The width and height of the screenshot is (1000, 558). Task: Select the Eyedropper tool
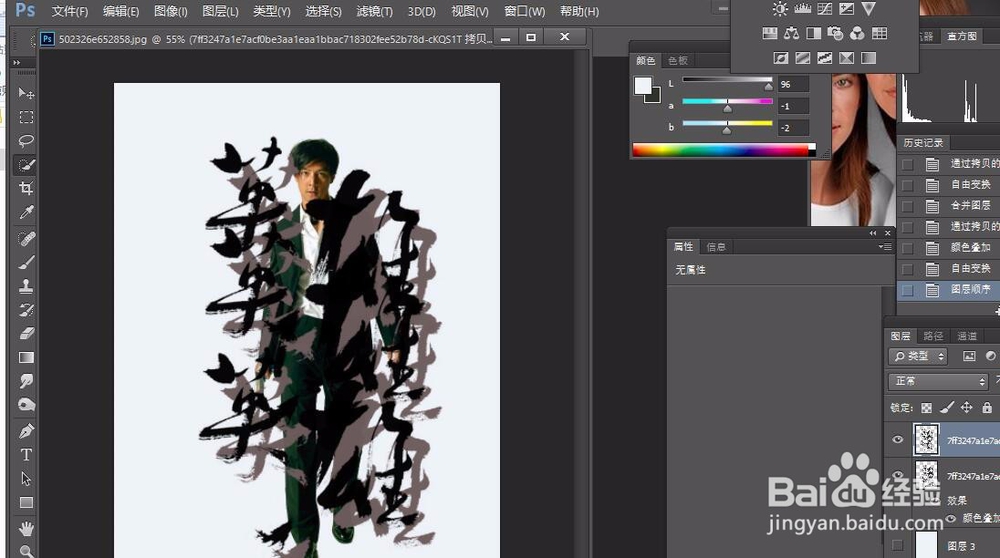point(26,212)
